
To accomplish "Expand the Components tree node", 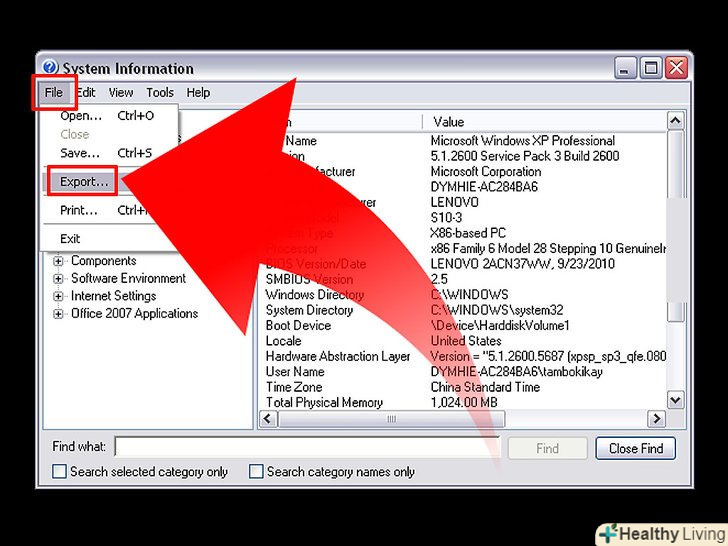I will (58, 261).
